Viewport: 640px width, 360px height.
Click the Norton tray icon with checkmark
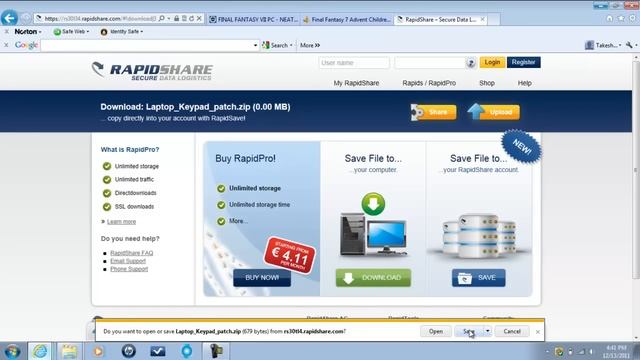pos(559,351)
